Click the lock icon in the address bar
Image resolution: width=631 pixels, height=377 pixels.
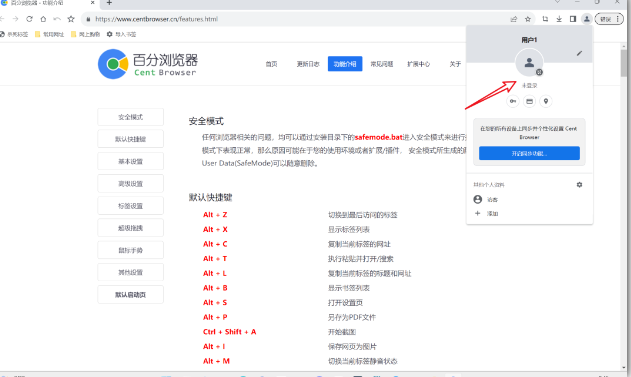(x=88, y=19)
